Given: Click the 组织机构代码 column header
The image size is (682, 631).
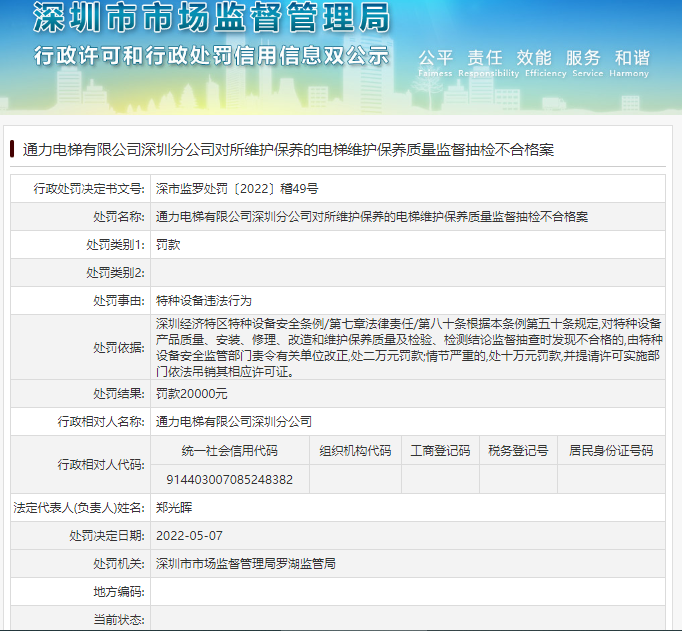Looking at the screenshot, I should [x=355, y=451].
